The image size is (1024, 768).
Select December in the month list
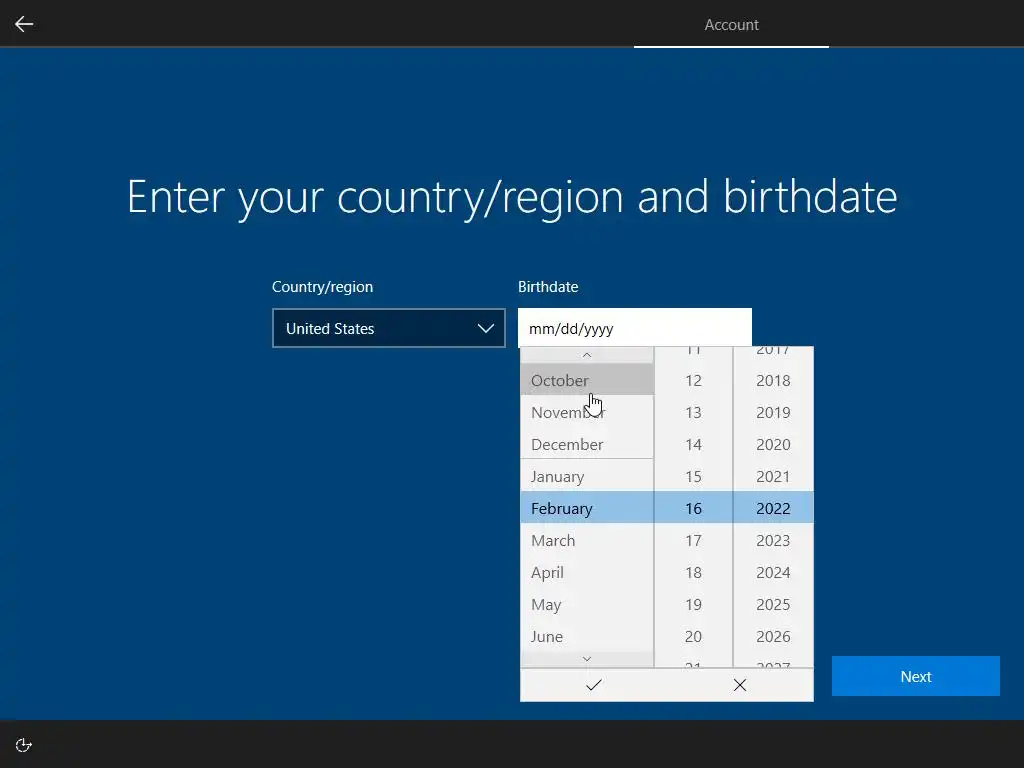(586, 444)
